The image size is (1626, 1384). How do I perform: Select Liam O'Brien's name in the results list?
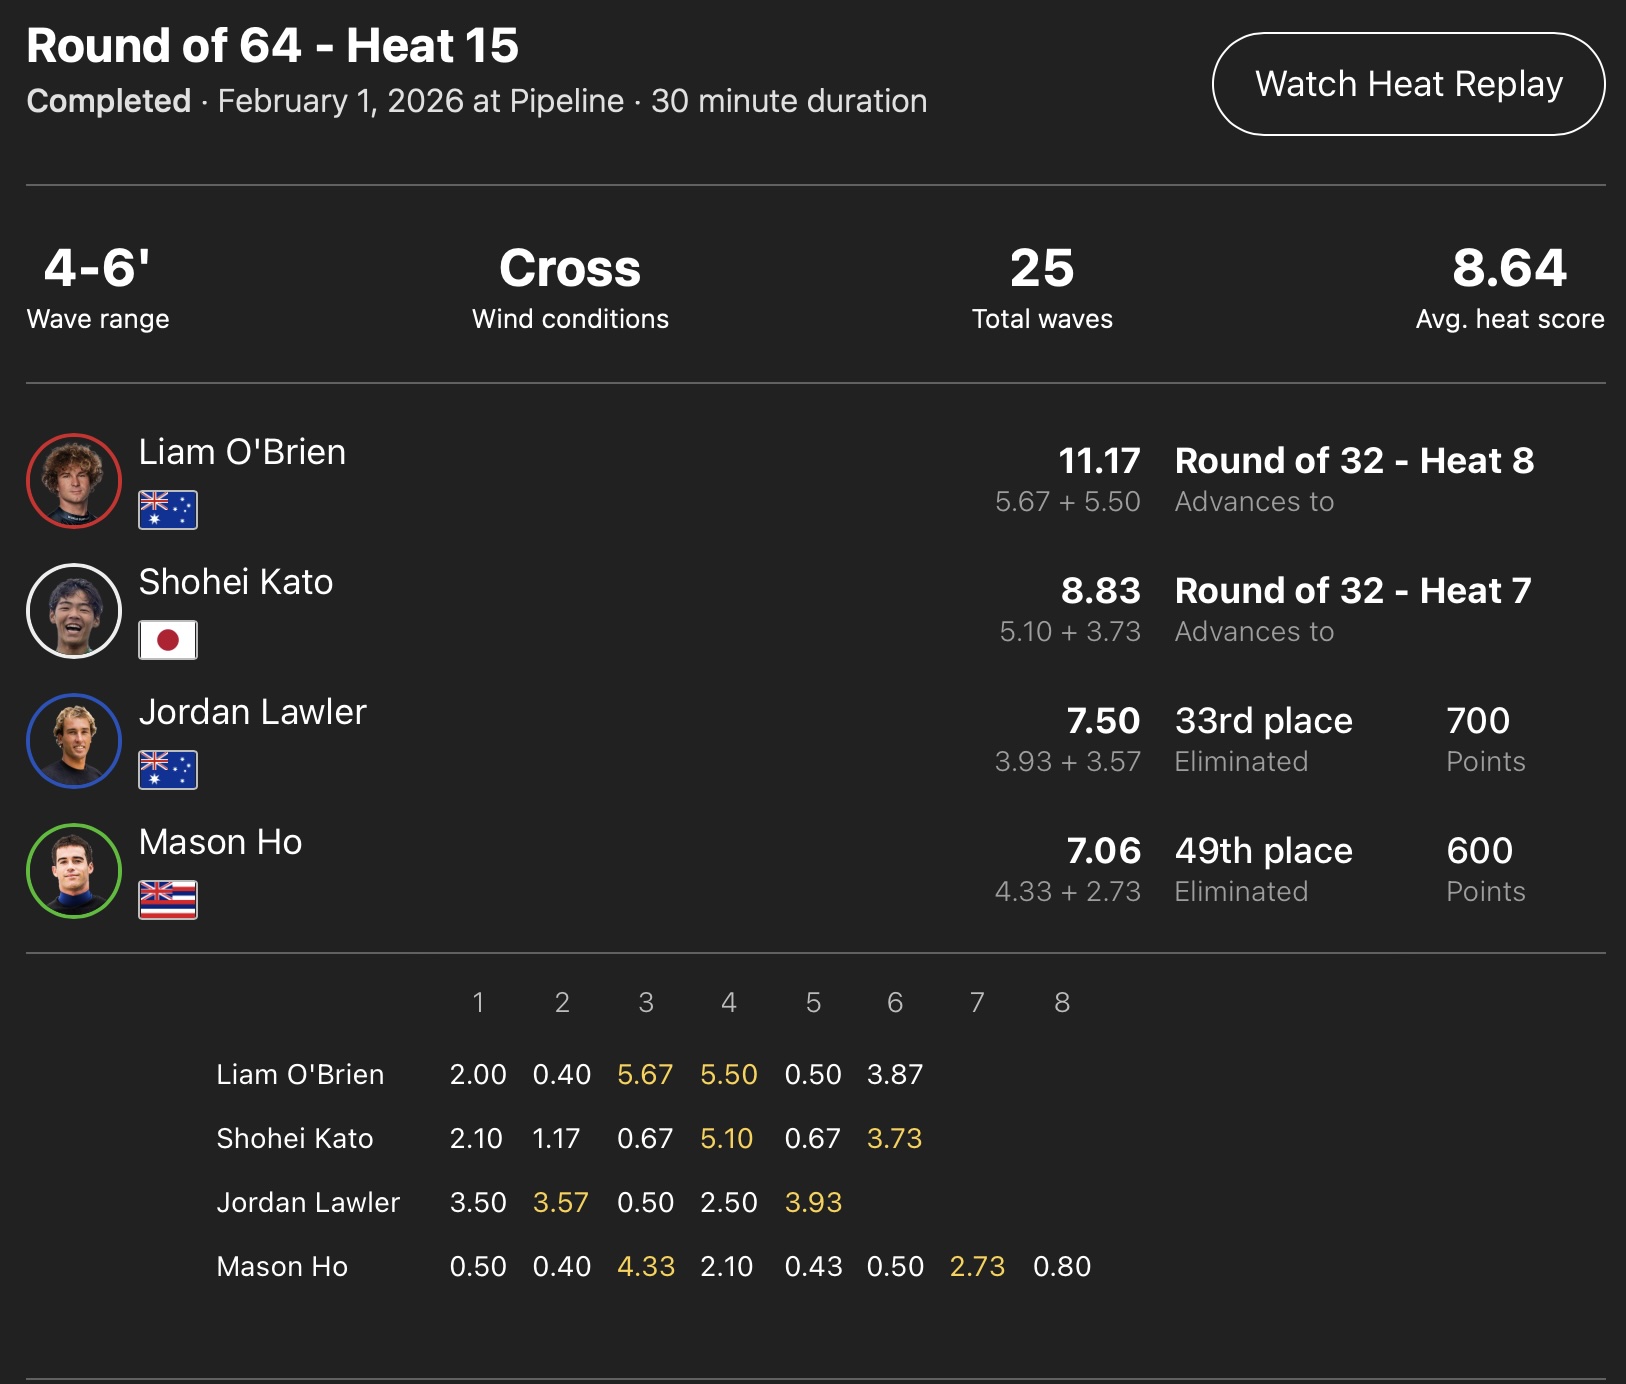coord(242,452)
